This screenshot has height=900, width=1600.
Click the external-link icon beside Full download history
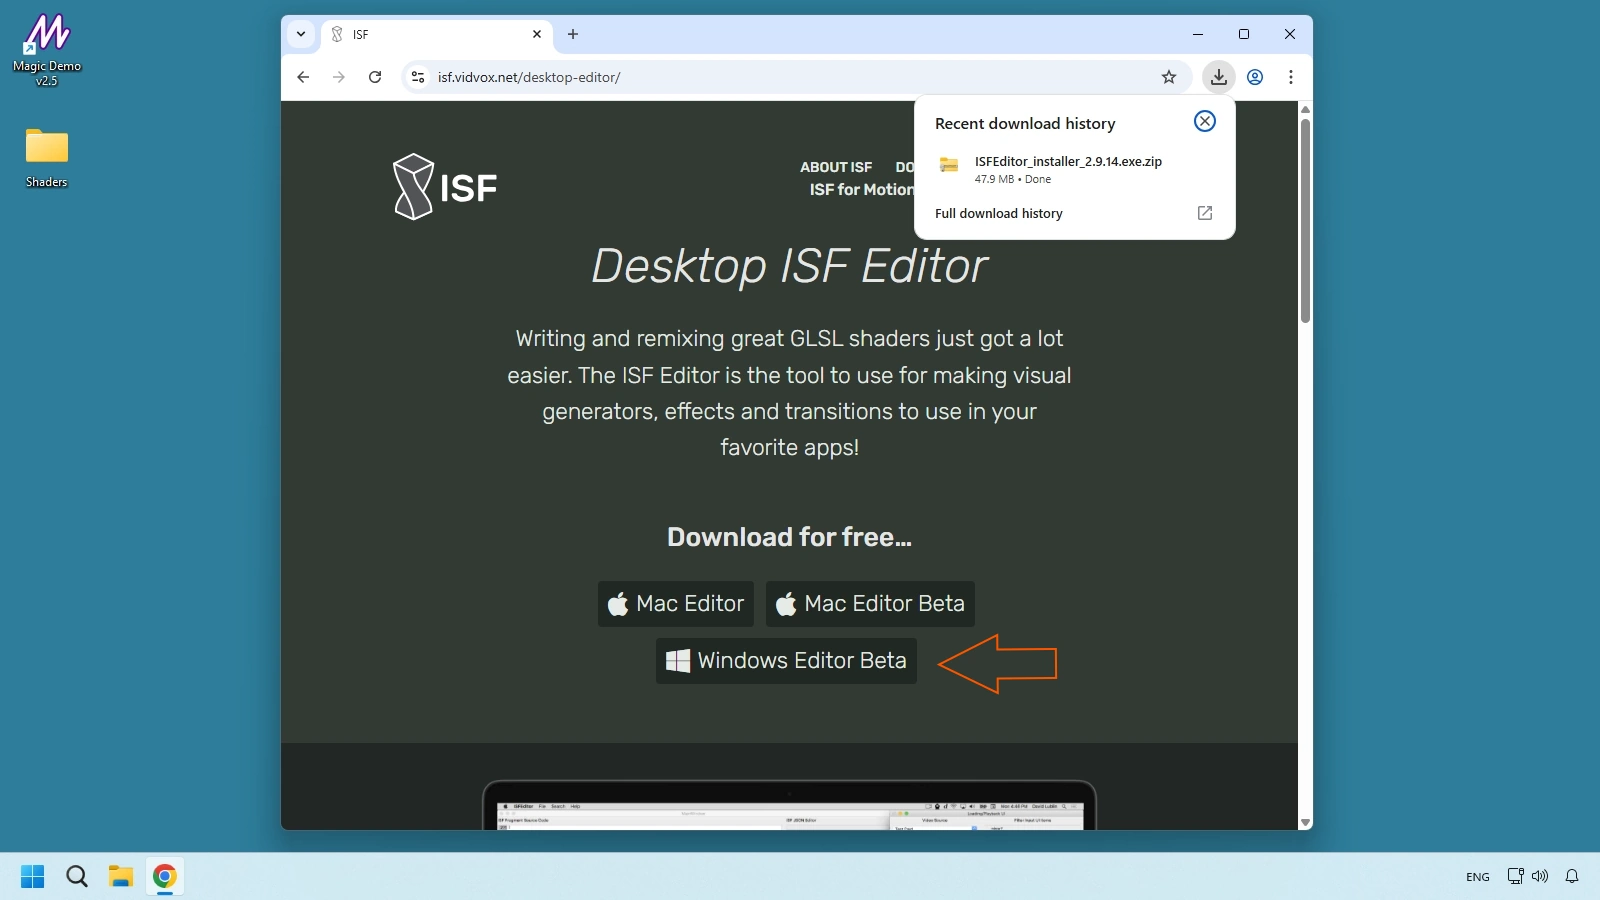pos(1205,213)
